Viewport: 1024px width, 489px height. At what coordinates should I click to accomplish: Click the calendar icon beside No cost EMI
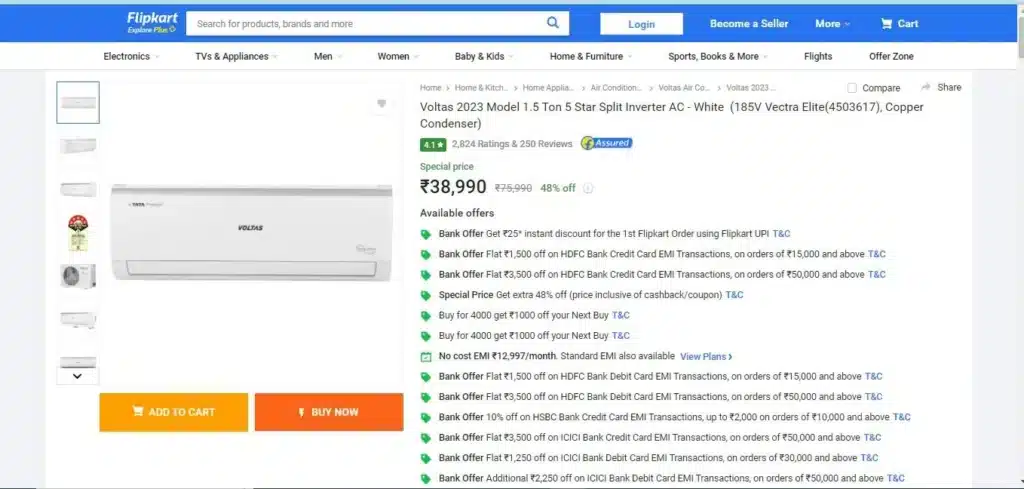pyautogui.click(x=426, y=356)
